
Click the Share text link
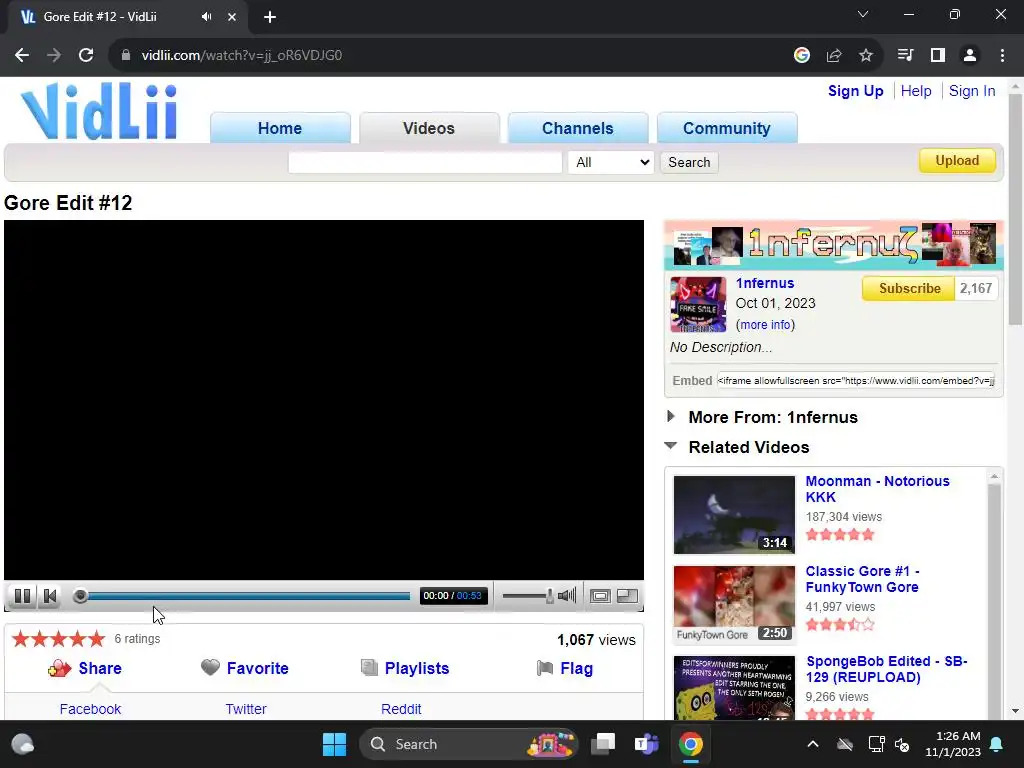pos(100,668)
